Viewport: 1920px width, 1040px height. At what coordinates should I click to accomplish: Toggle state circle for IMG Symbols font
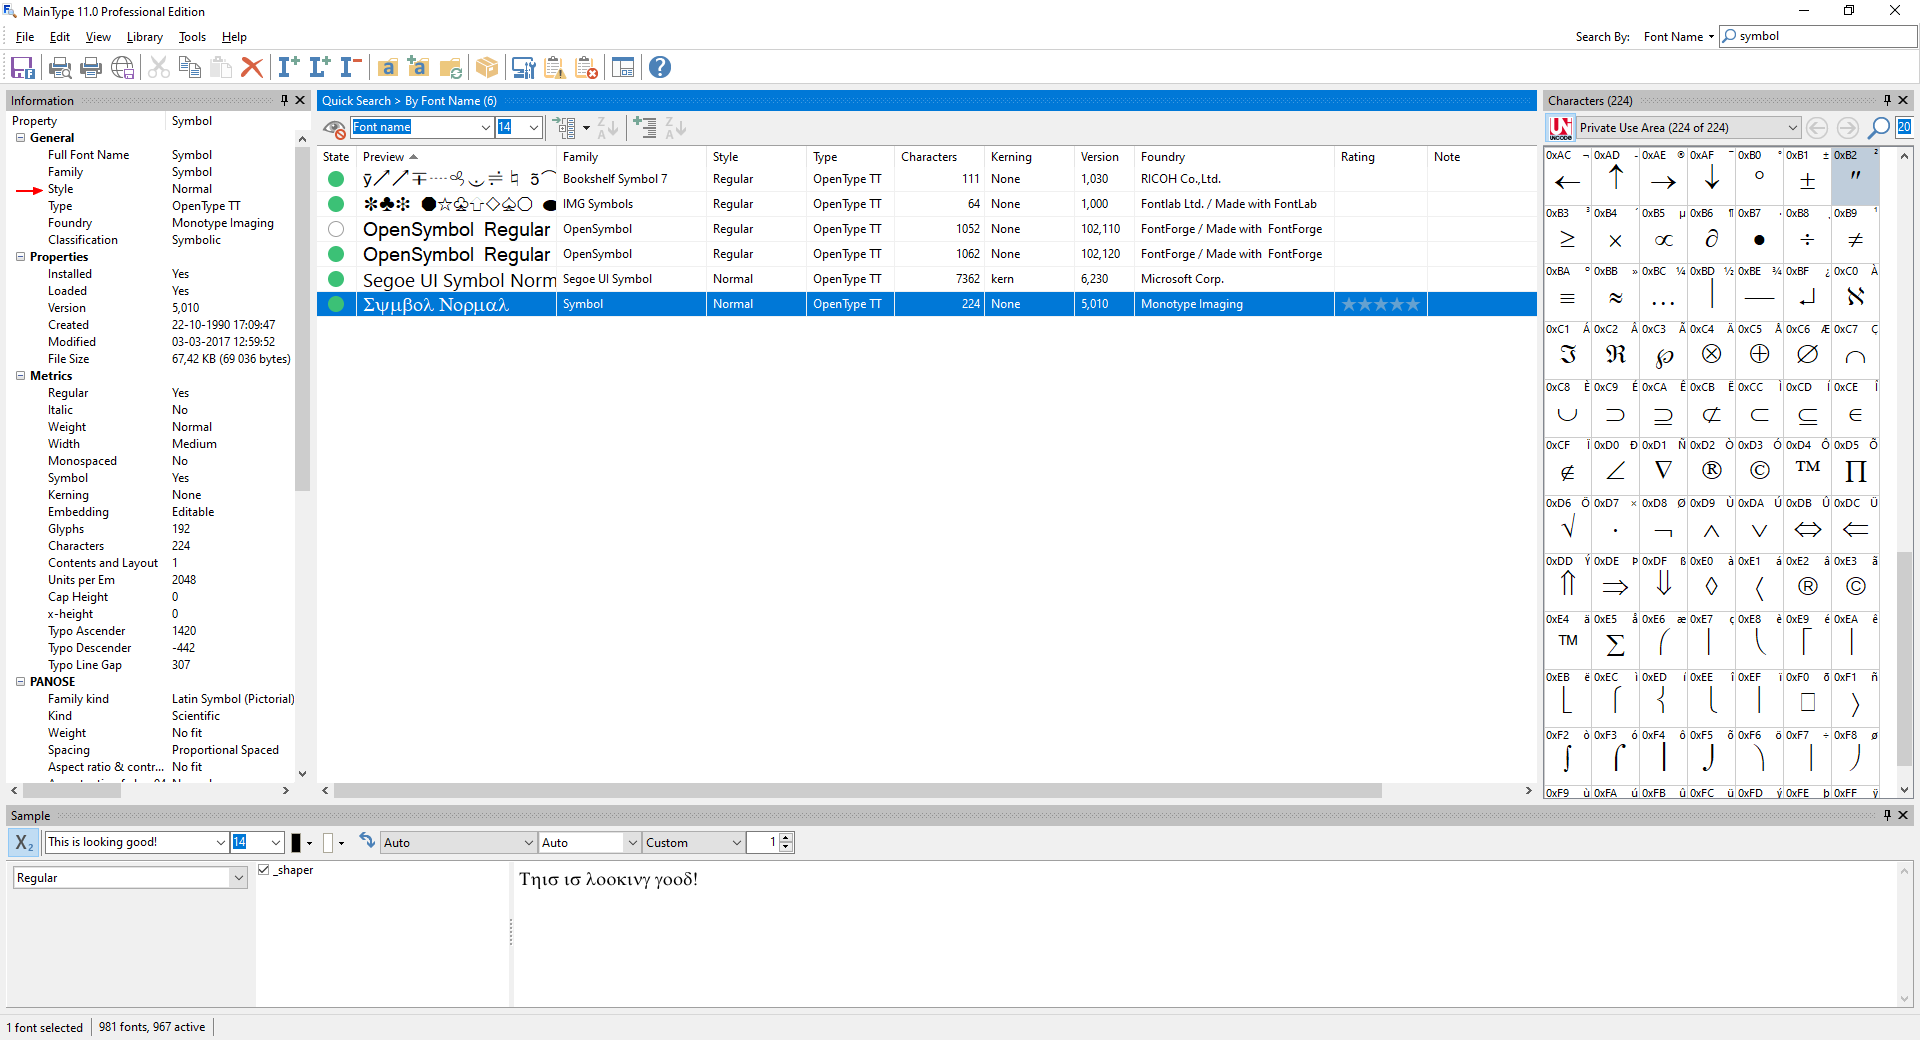pyautogui.click(x=336, y=204)
